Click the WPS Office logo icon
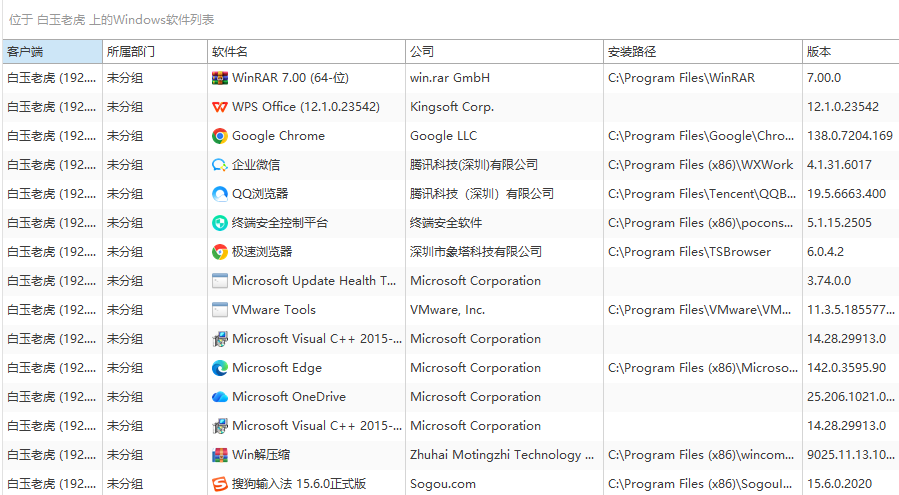This screenshot has width=899, height=495. click(x=220, y=107)
